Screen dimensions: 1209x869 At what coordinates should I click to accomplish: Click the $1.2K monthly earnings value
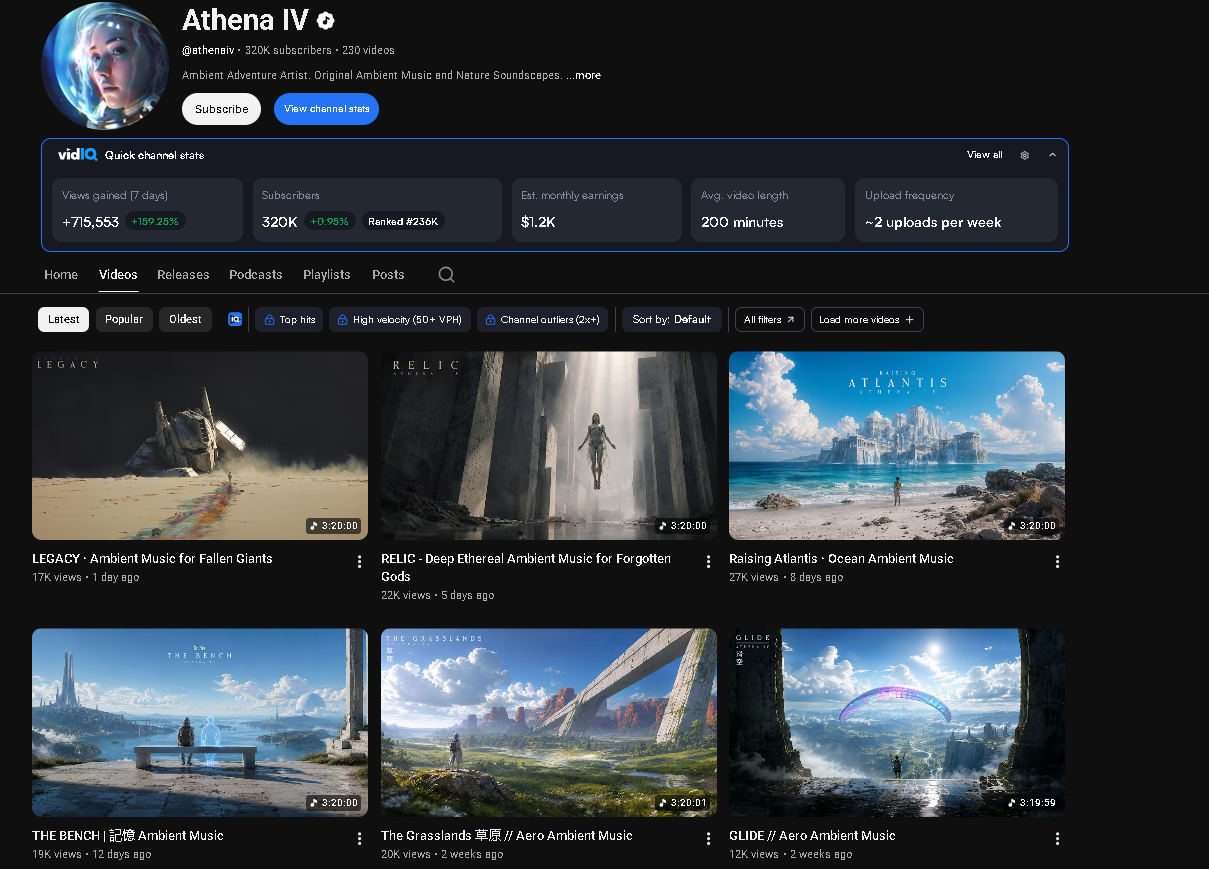538,222
